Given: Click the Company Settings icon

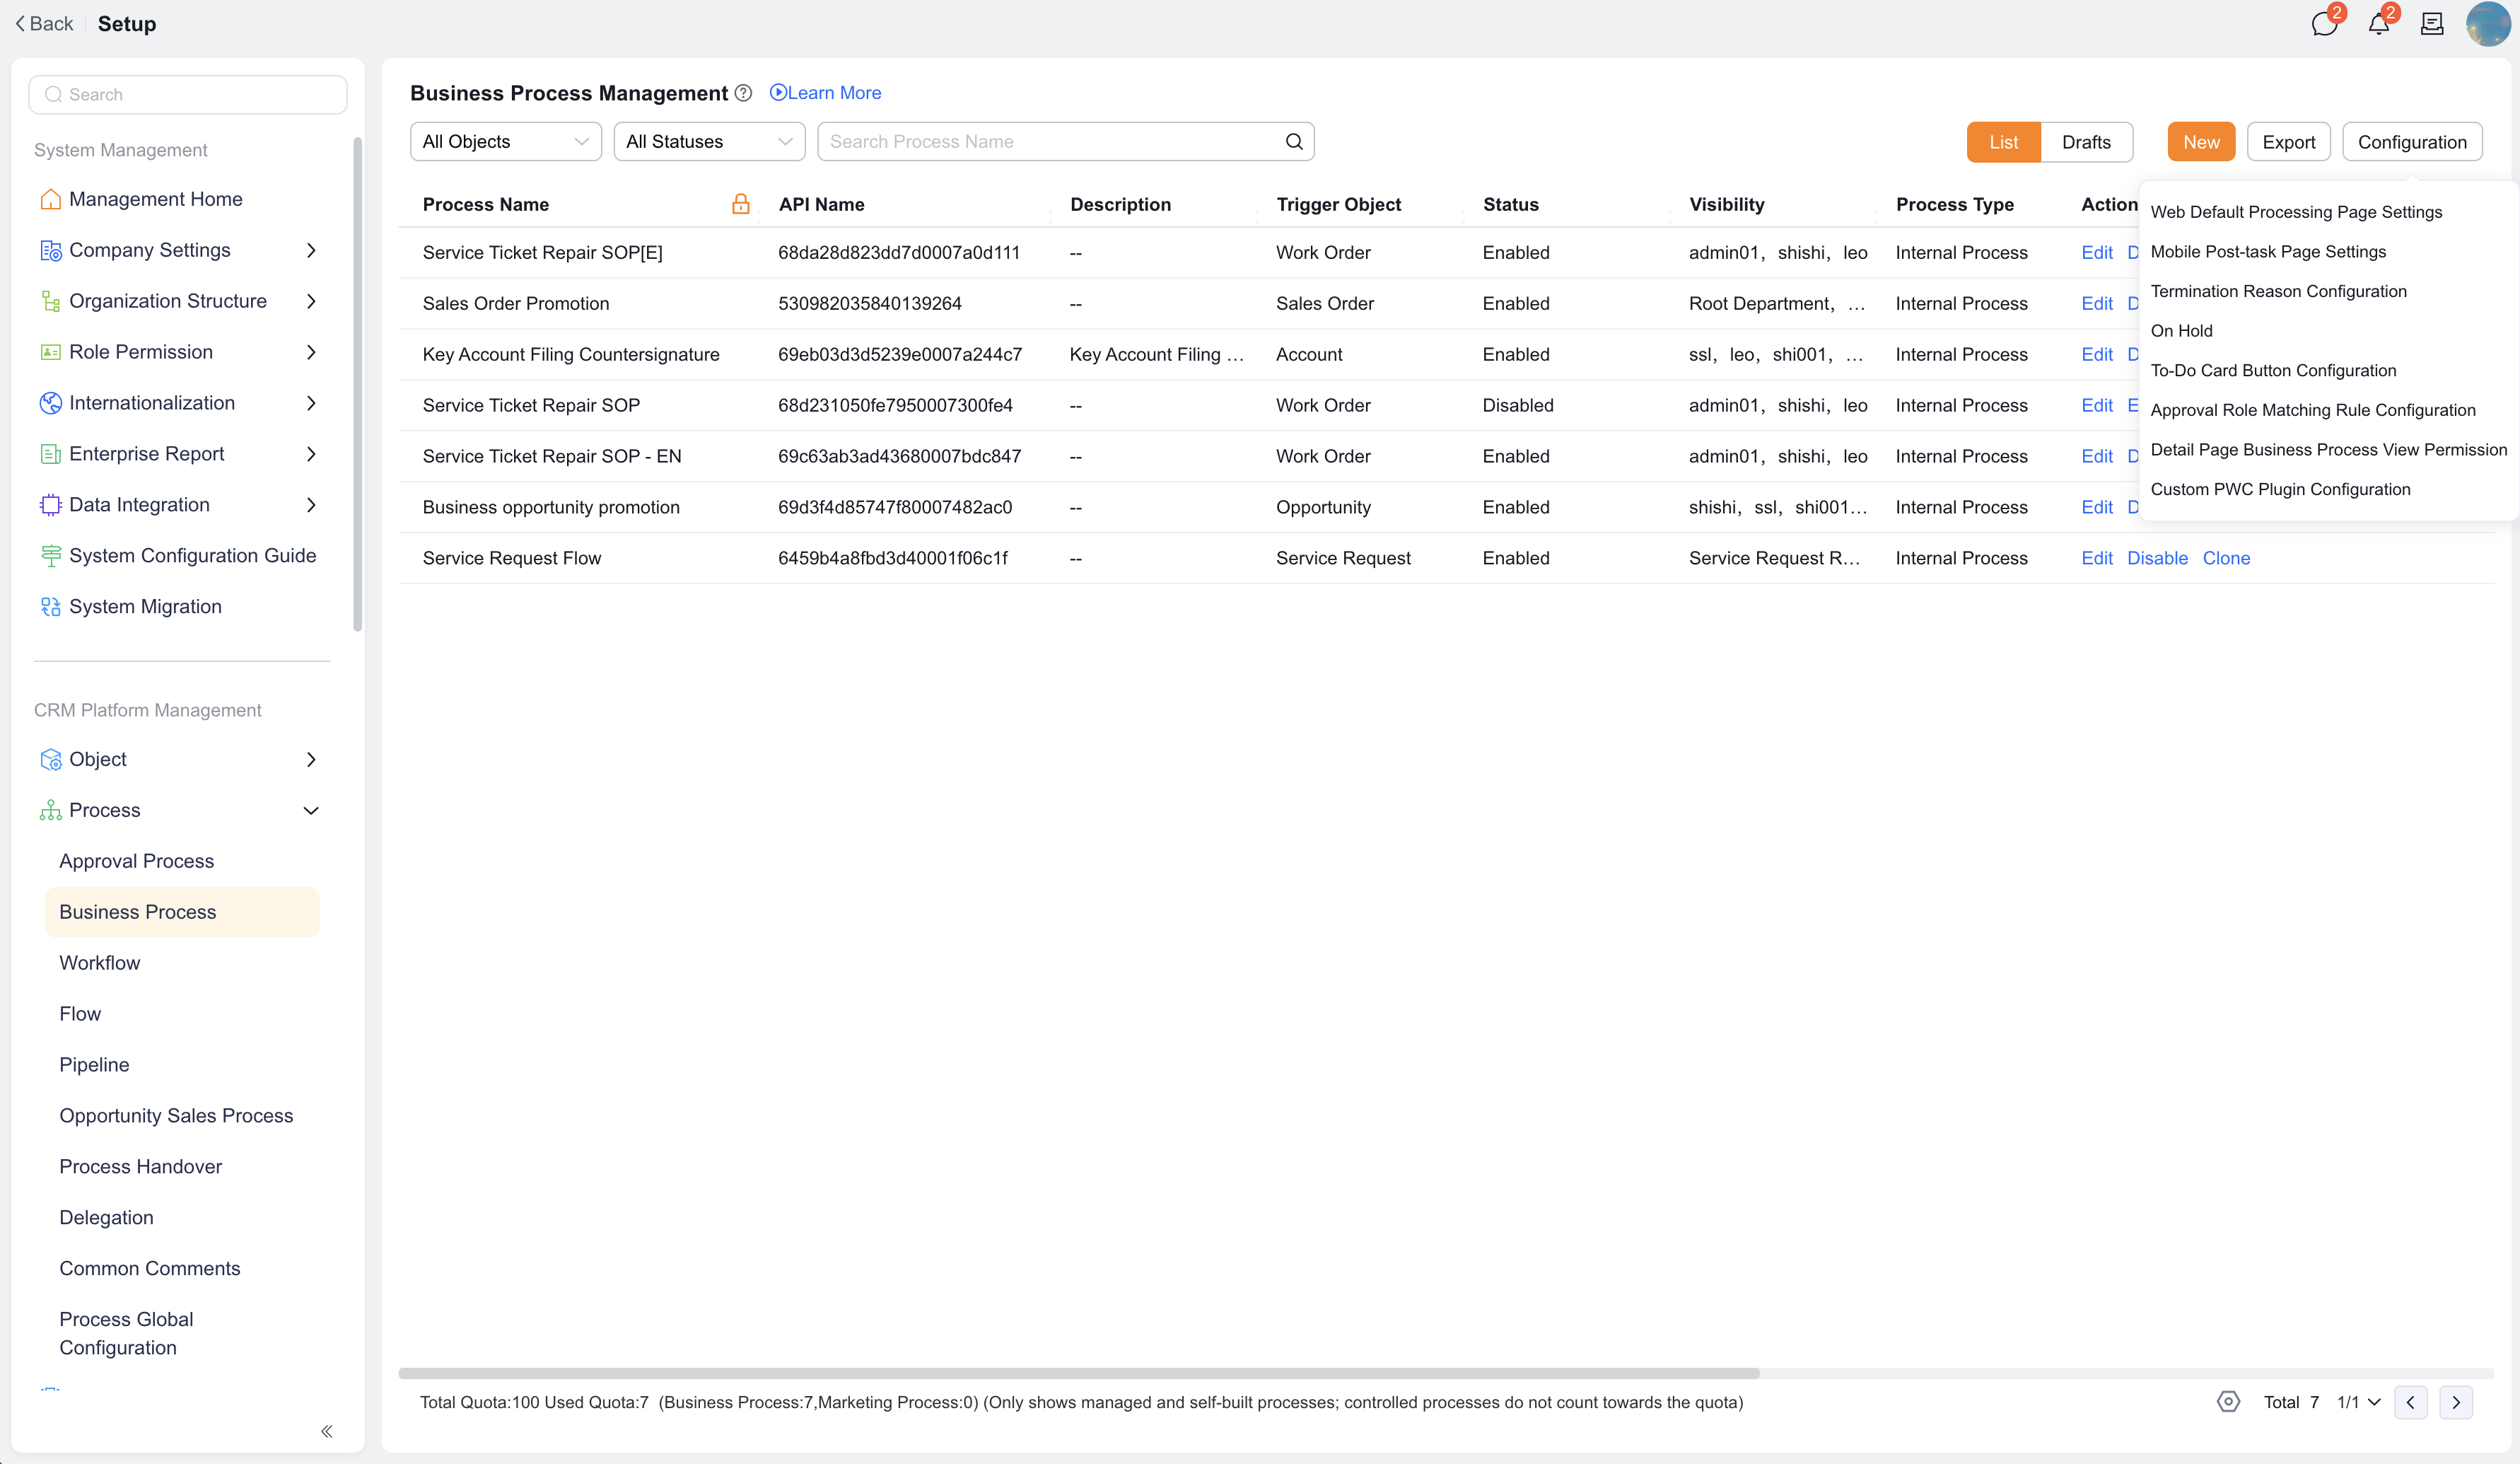Looking at the screenshot, I should (50, 250).
